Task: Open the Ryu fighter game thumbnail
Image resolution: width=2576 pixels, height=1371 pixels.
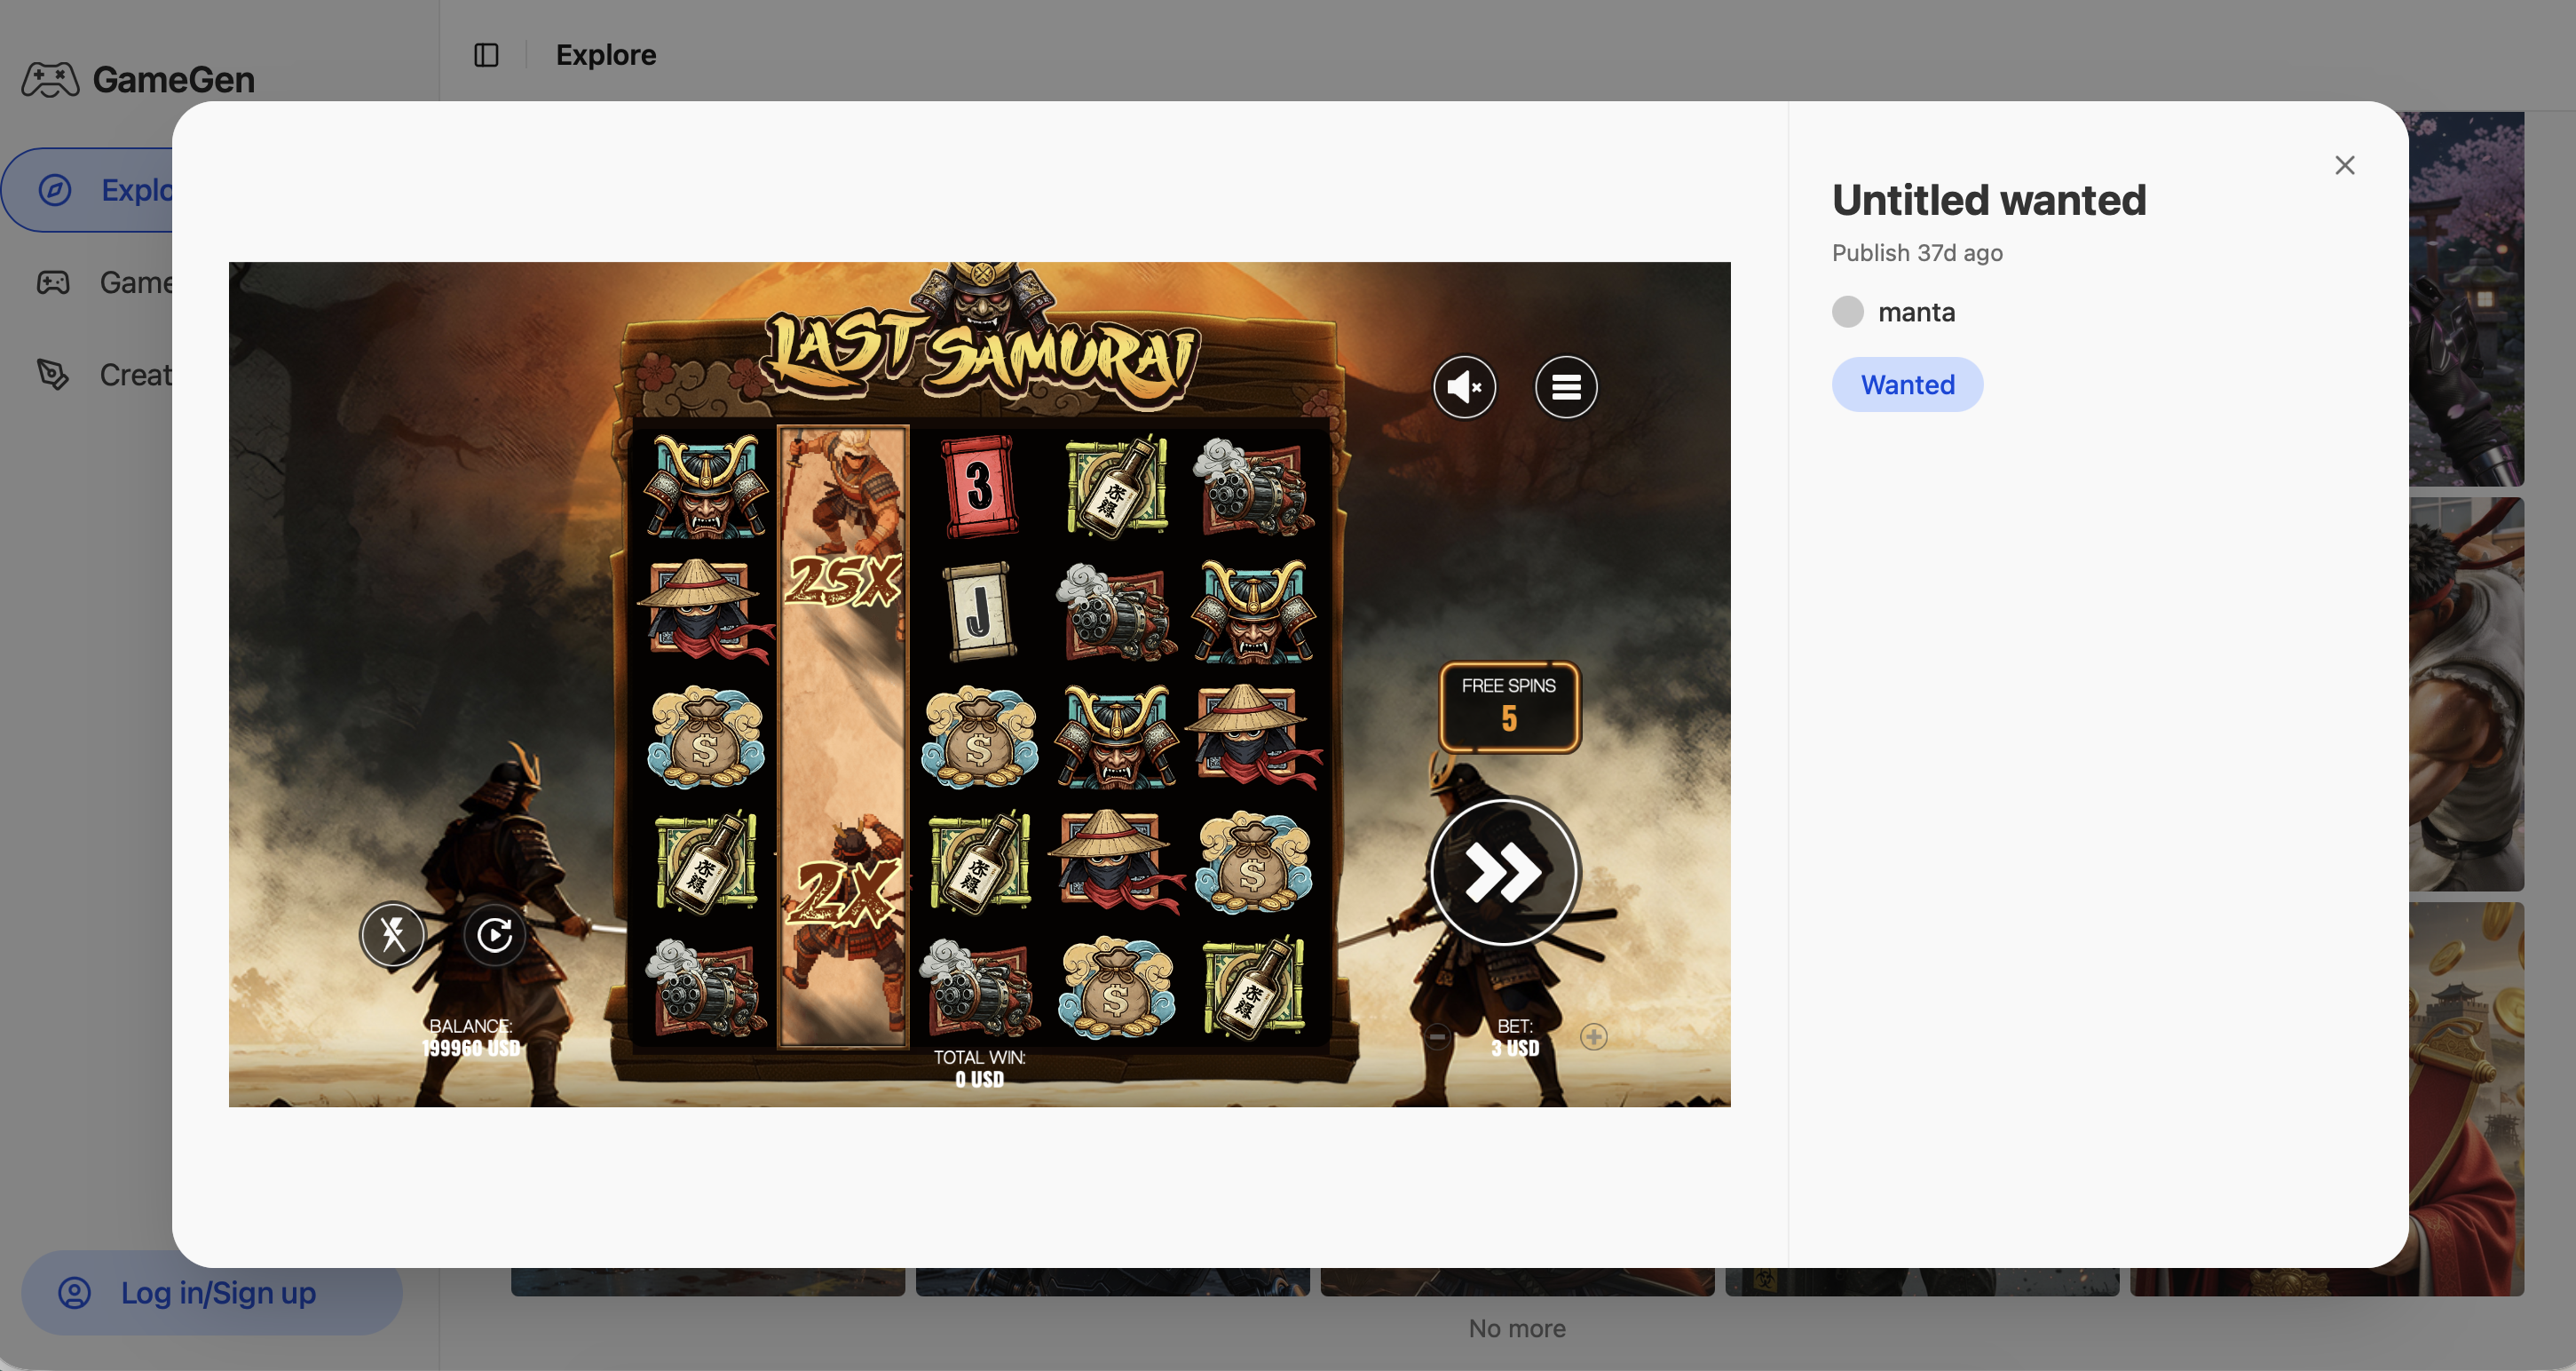Action: [2465, 694]
